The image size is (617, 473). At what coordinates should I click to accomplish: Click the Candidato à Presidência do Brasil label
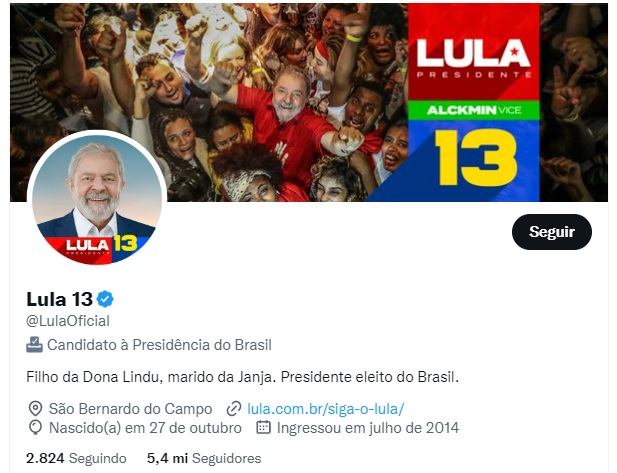[x=159, y=345]
